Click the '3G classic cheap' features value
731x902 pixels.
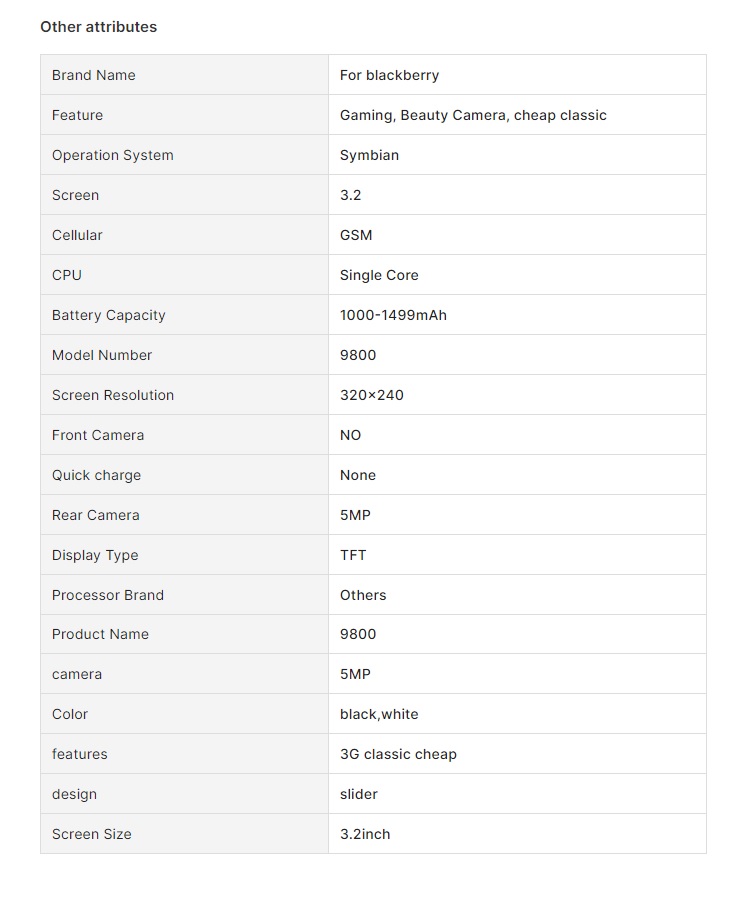tap(398, 754)
